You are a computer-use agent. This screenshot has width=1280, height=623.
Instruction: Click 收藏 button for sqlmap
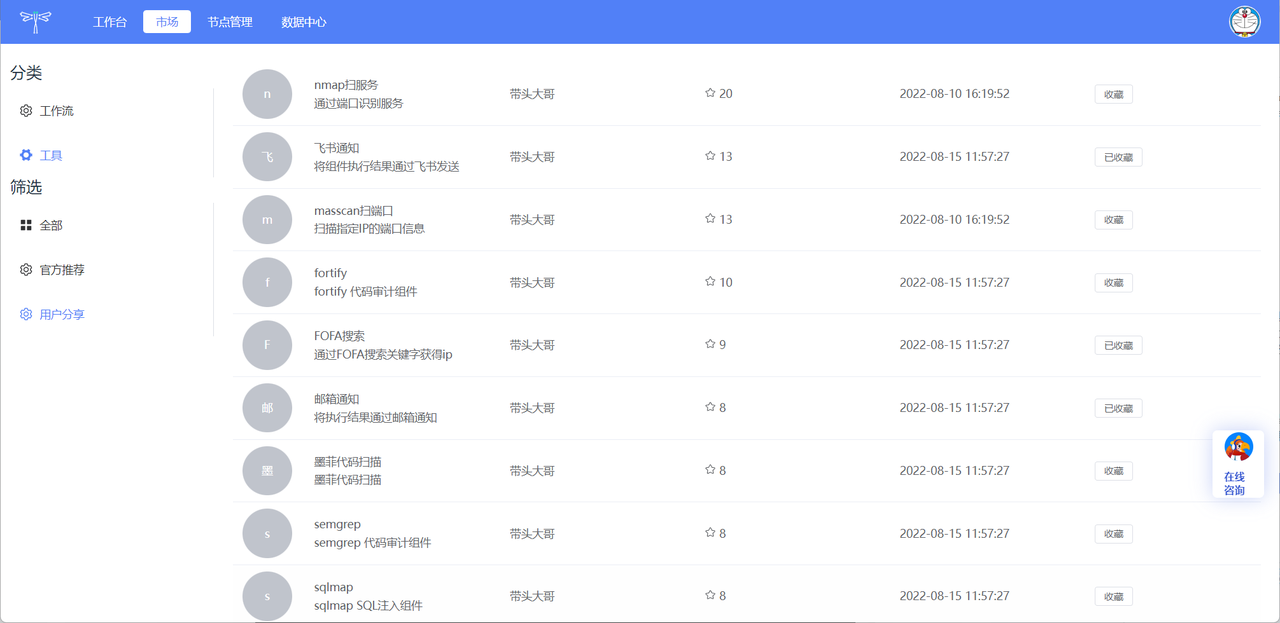1113,596
